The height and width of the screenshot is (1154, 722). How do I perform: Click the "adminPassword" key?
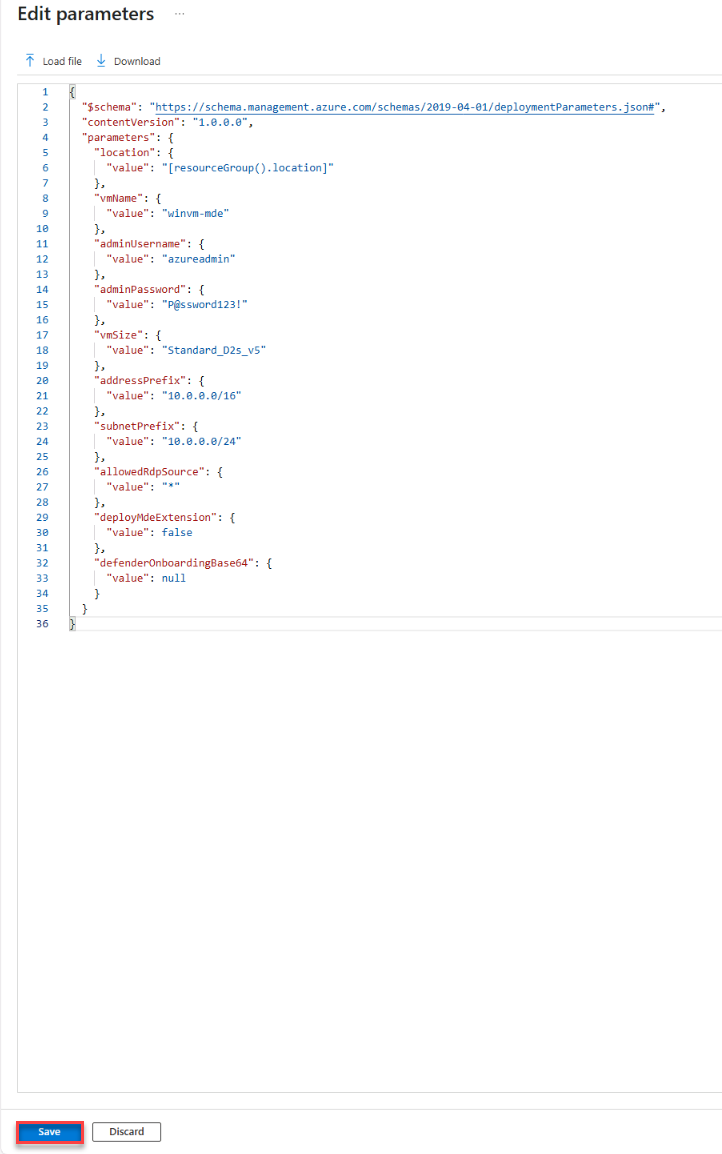pyautogui.click(x=140, y=289)
